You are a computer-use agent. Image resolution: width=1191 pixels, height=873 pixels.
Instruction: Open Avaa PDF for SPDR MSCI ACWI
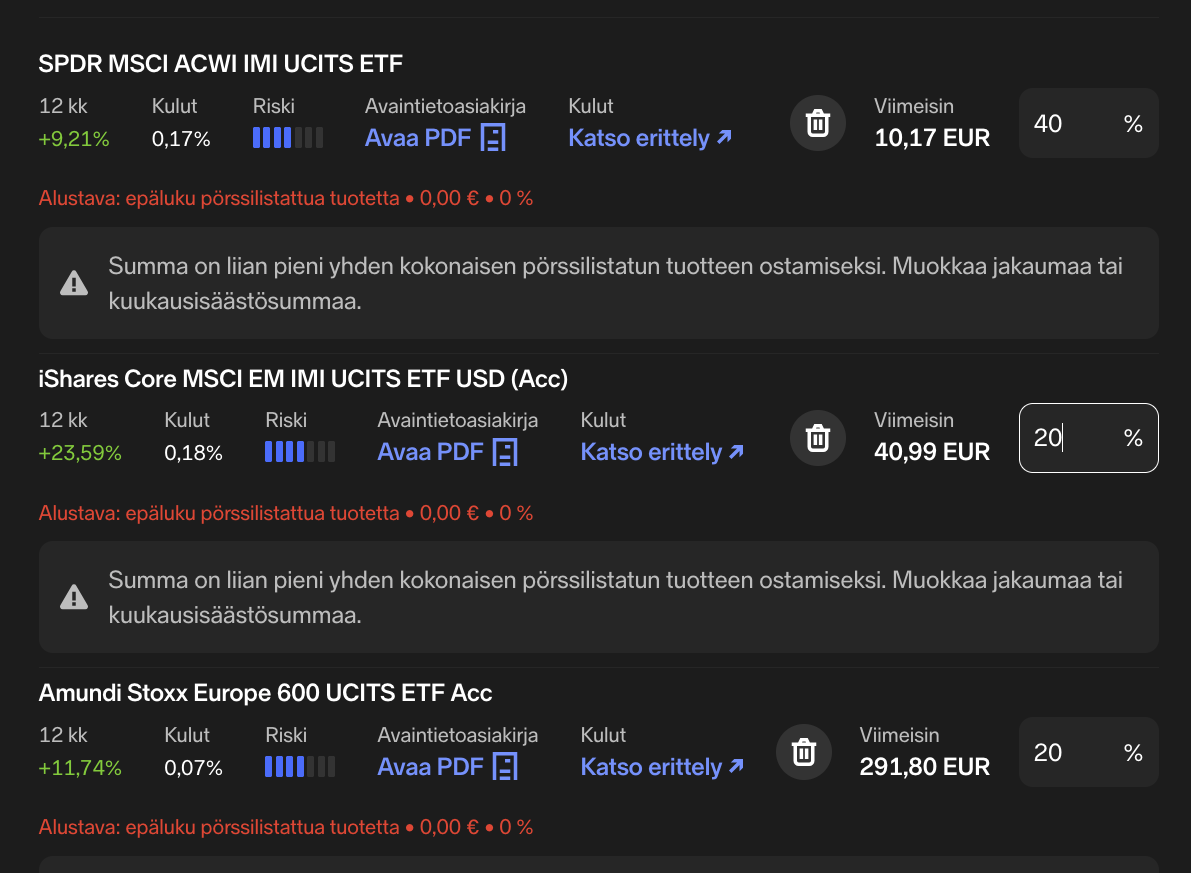click(x=418, y=138)
